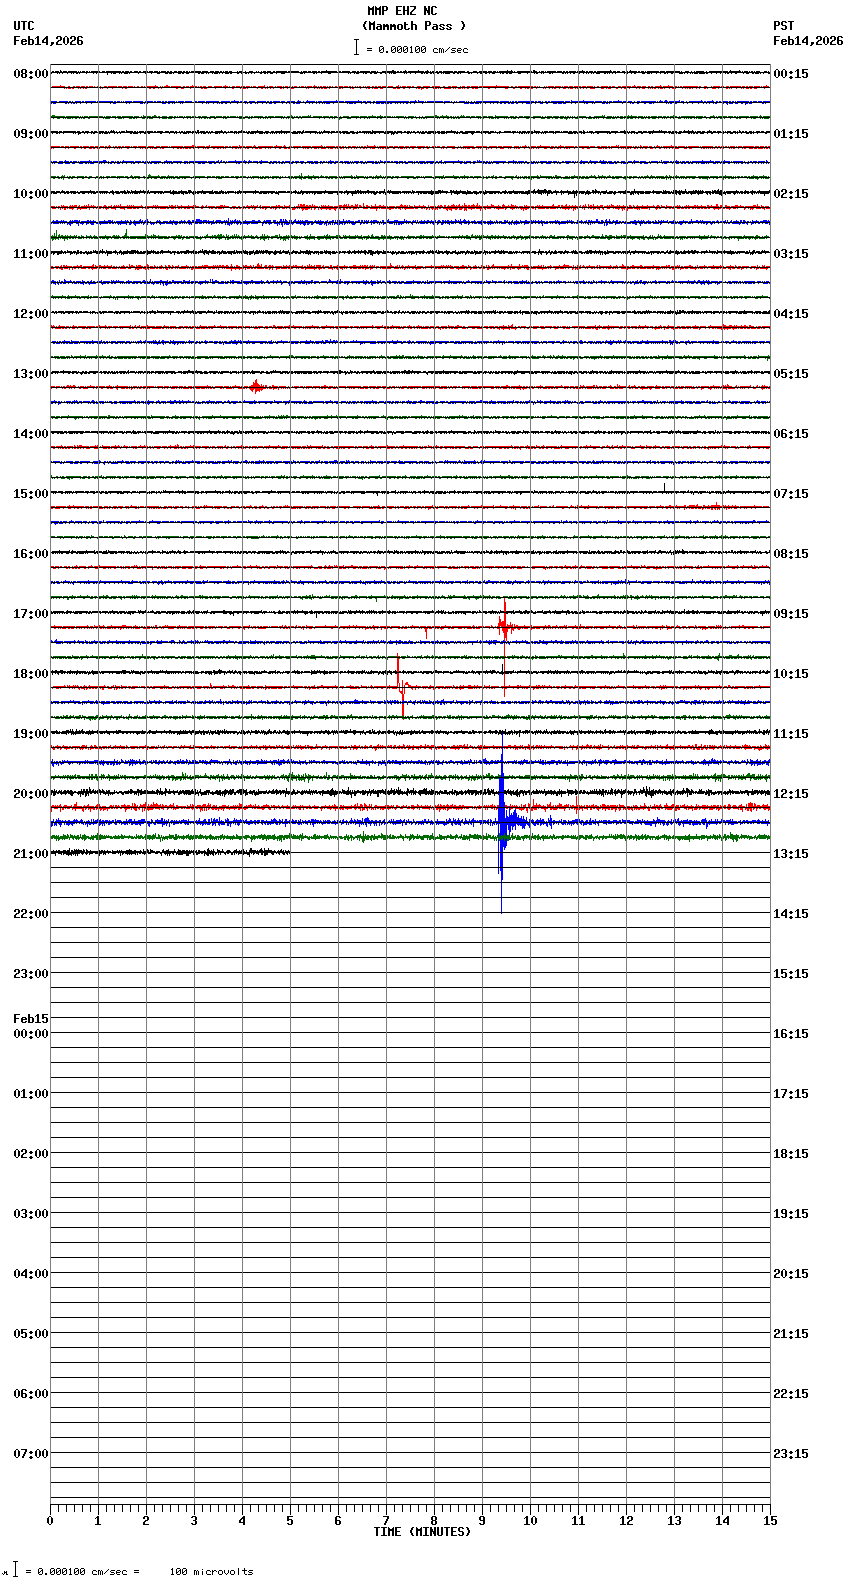Click the '13:00' UTC time label
Viewport: 850px width, 1584px height.
31,374
